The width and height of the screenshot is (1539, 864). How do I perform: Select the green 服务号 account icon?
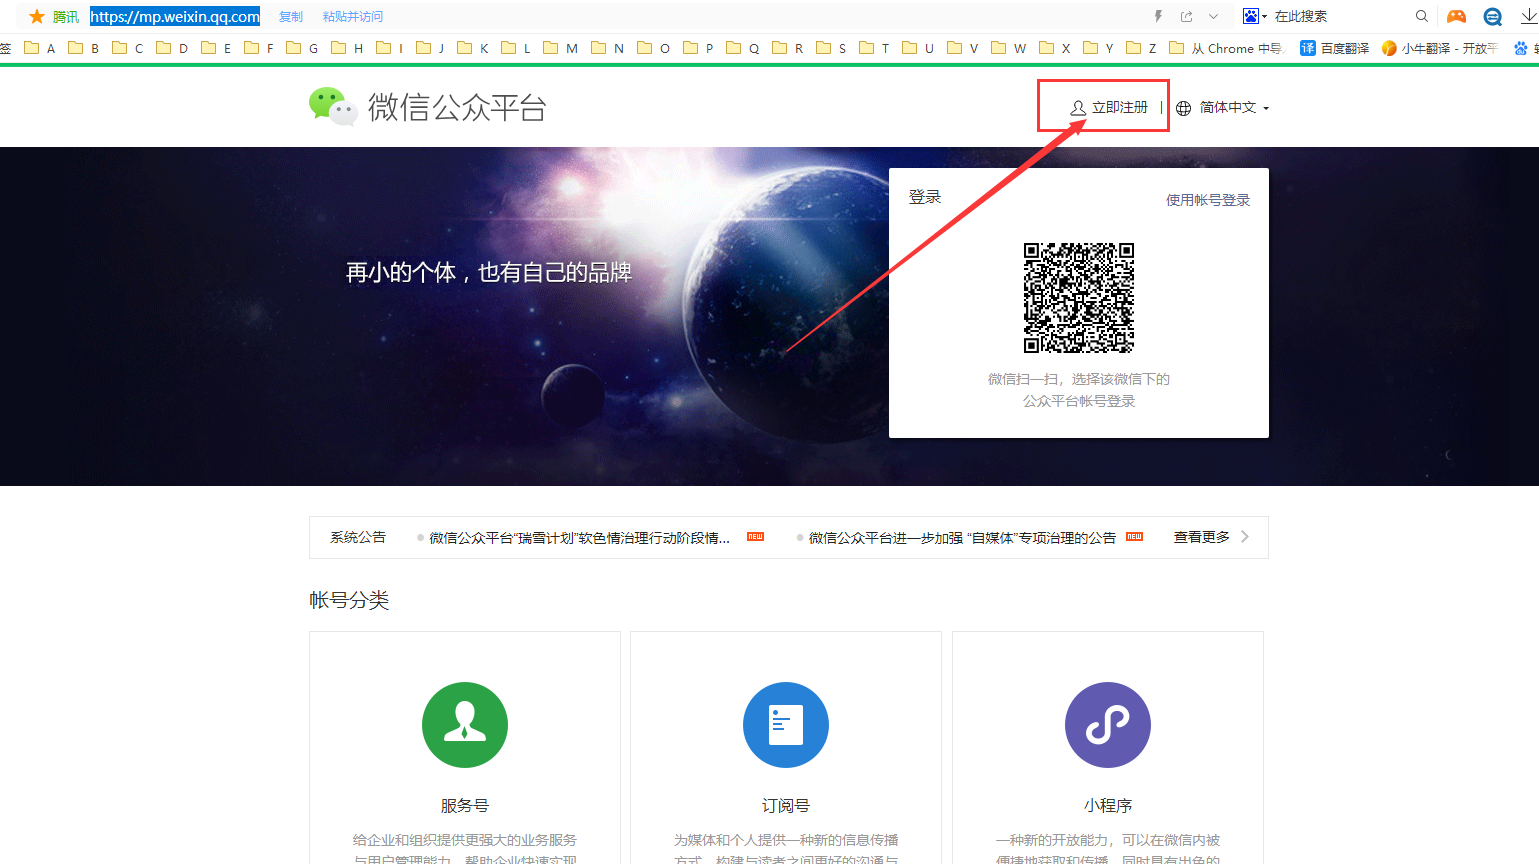pos(465,725)
